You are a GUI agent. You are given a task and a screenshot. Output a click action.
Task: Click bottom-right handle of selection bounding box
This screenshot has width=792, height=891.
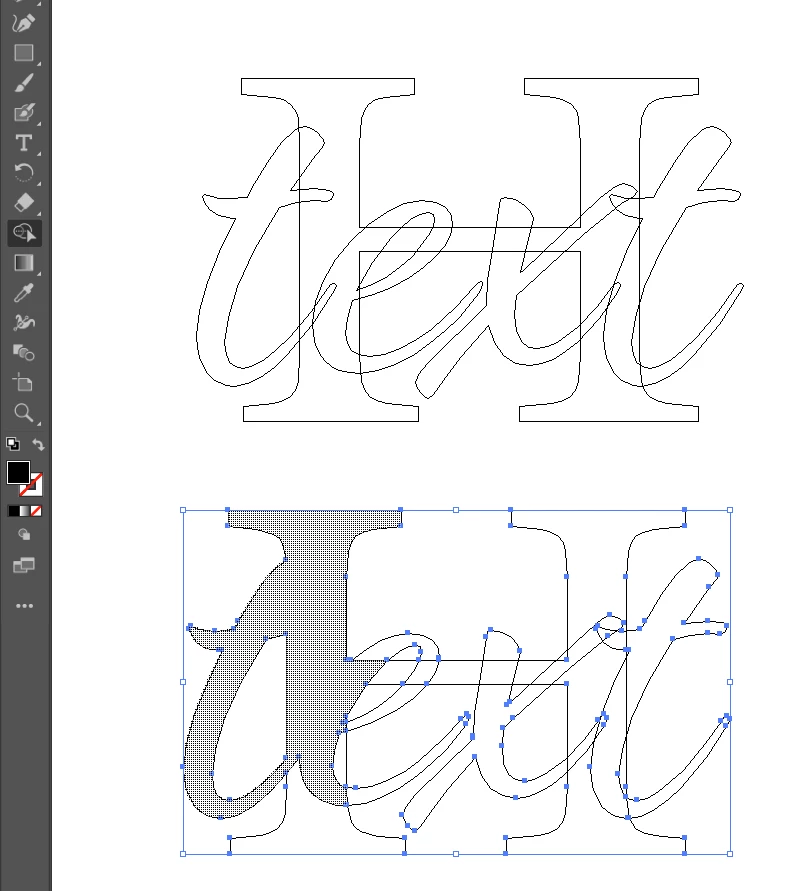pos(730,853)
